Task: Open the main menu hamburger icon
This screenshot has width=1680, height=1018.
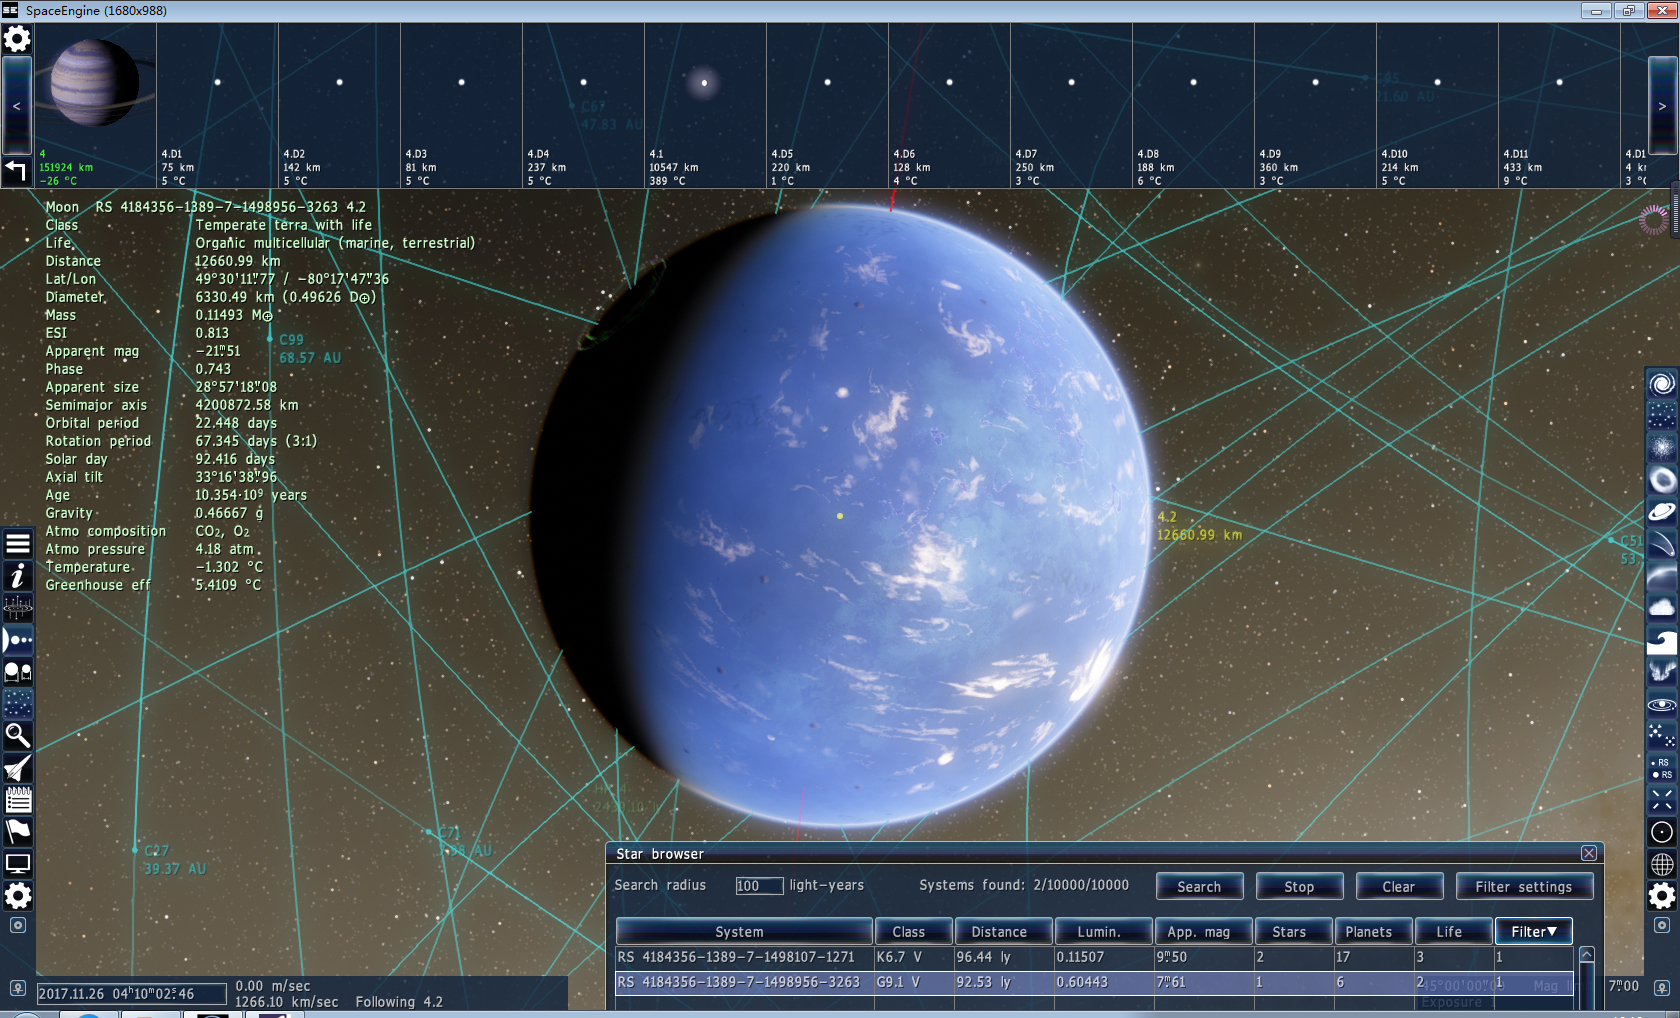Action: pyautogui.click(x=18, y=544)
